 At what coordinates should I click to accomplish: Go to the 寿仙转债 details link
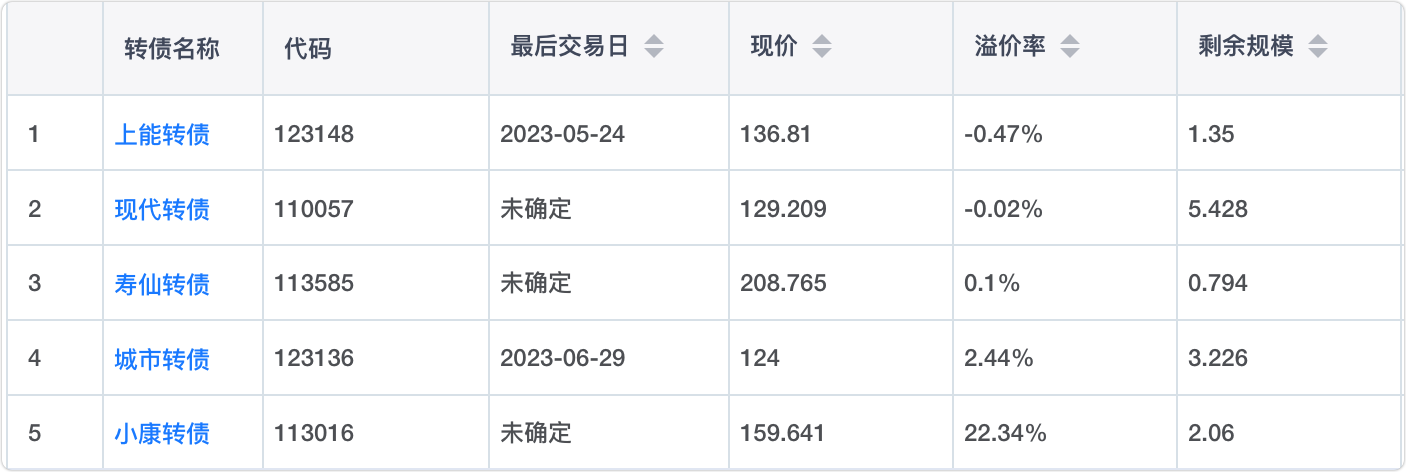162,284
